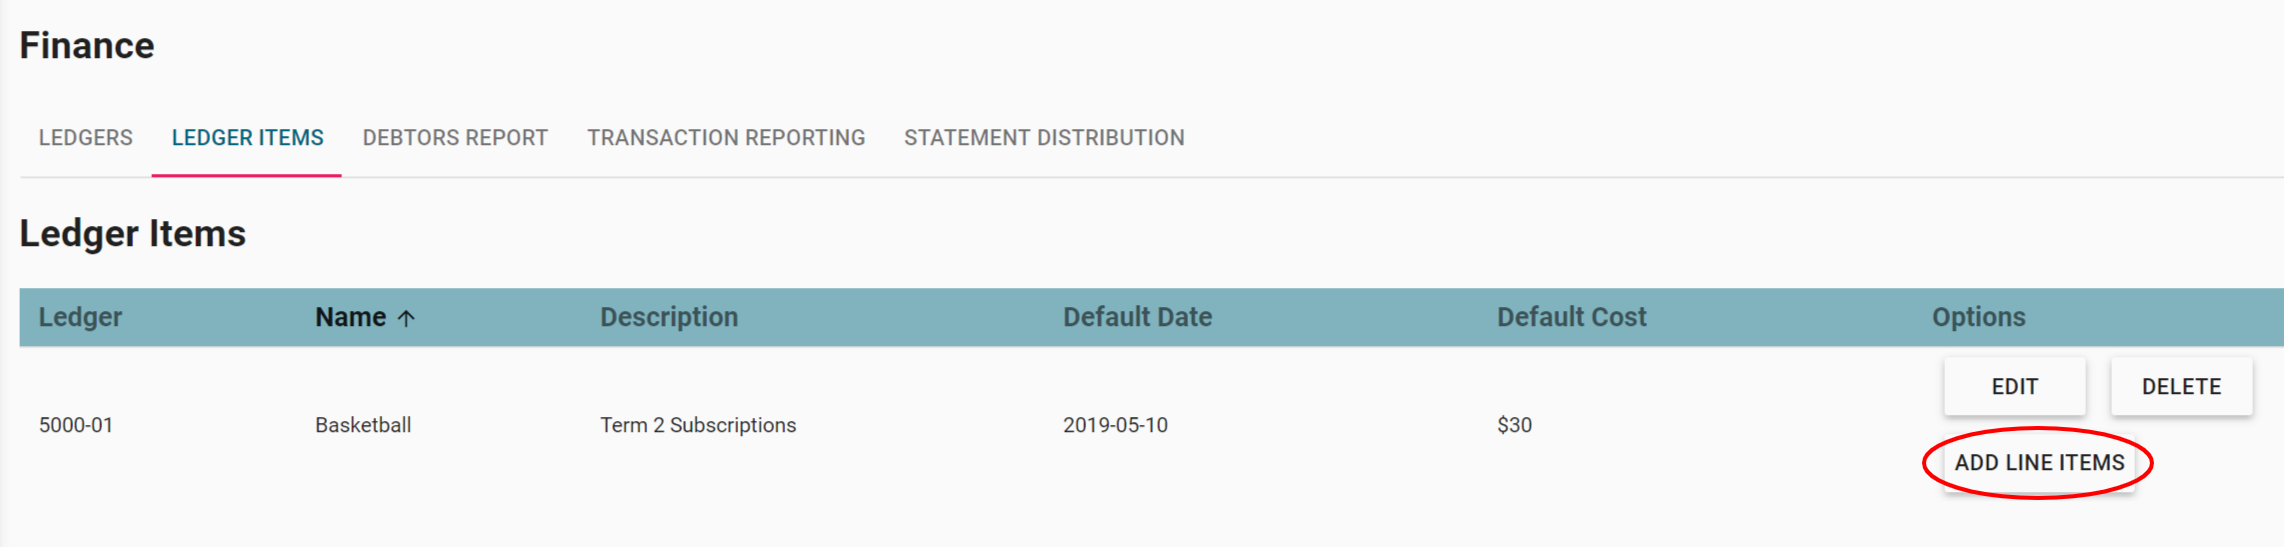Select the Ledger Items tab
This screenshot has height=547, width=2284.
[x=247, y=138]
